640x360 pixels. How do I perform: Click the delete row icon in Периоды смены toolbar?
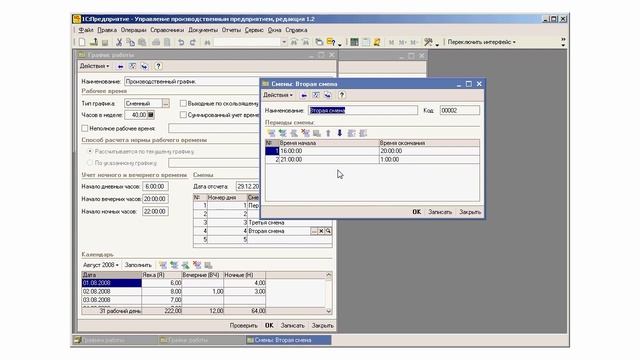pos(305,133)
